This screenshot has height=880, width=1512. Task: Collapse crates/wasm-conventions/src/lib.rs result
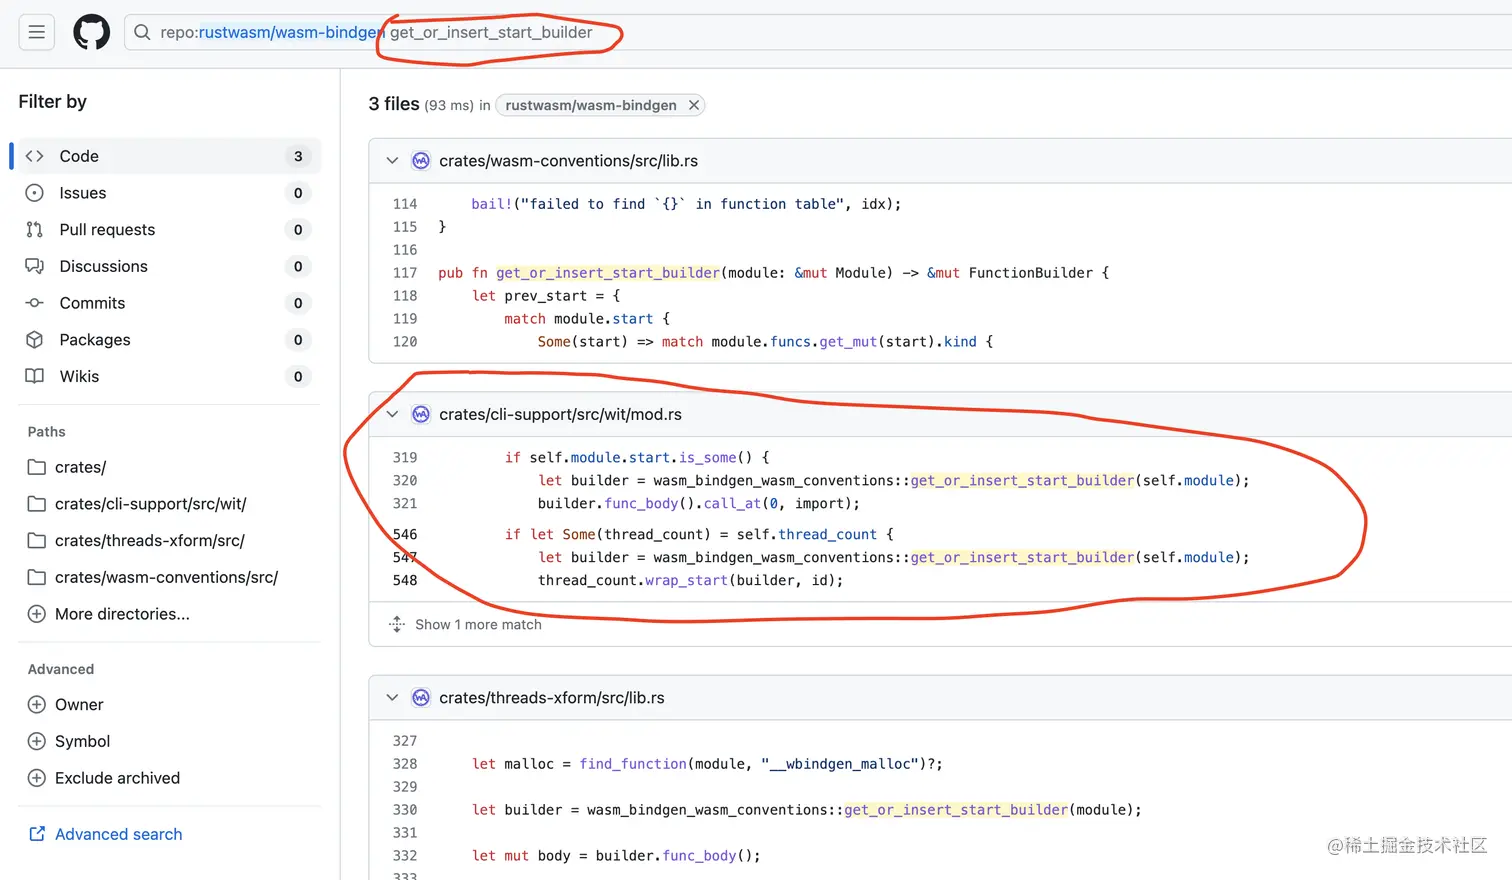click(392, 161)
